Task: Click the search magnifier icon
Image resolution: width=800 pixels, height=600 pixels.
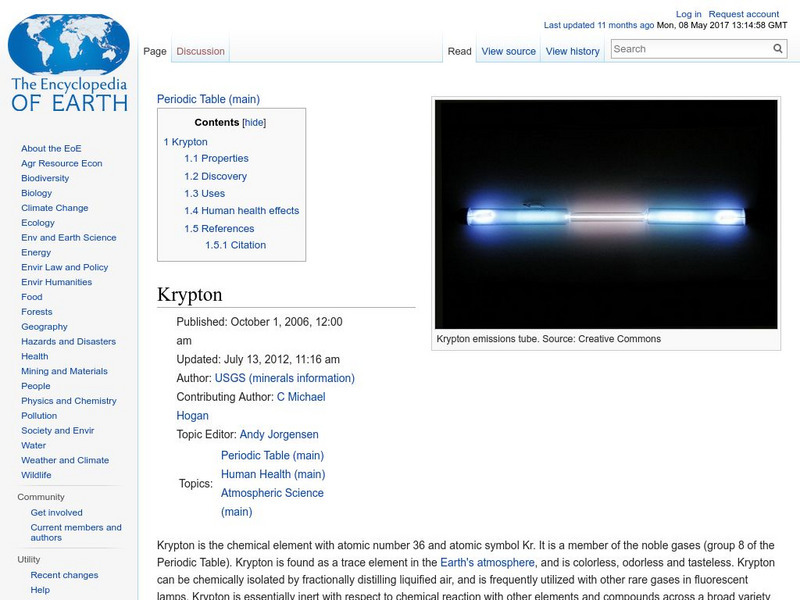Action: (x=778, y=49)
